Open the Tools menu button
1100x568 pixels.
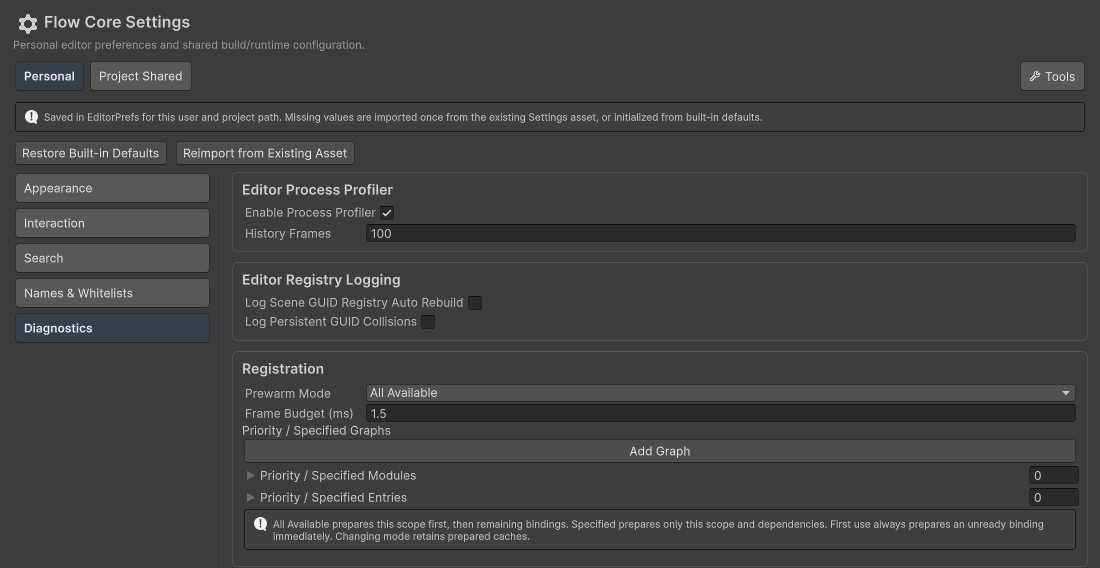[1052, 76]
